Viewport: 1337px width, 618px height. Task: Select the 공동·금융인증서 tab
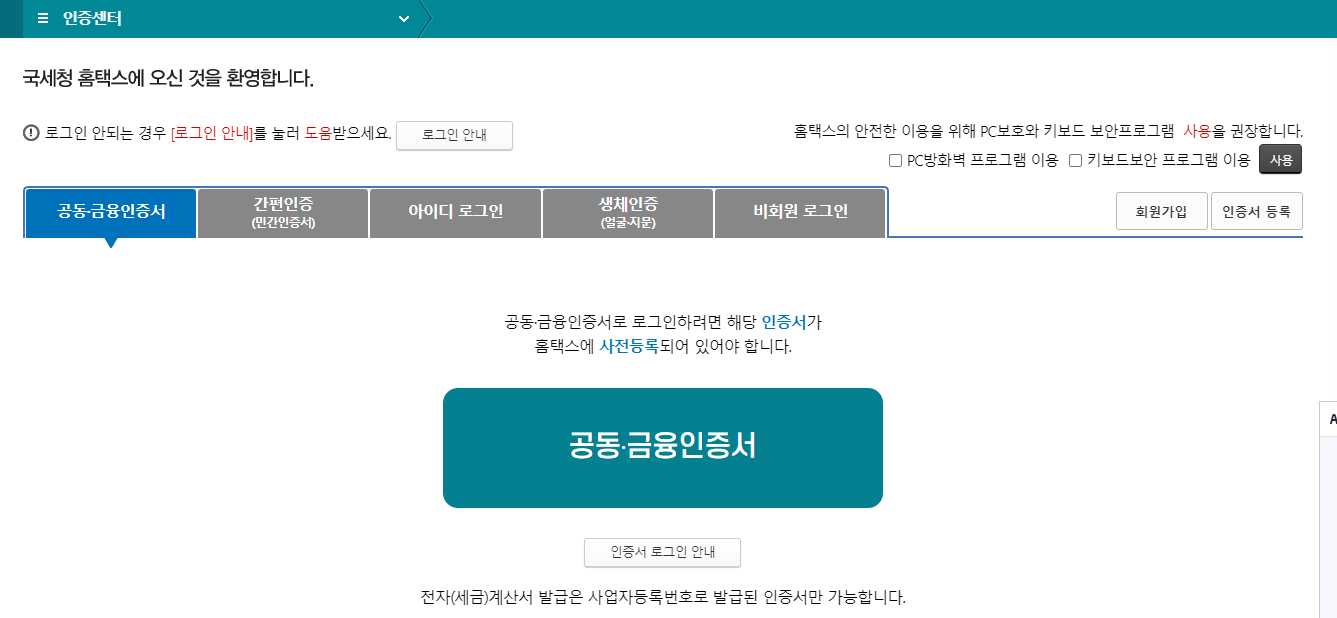pos(111,212)
